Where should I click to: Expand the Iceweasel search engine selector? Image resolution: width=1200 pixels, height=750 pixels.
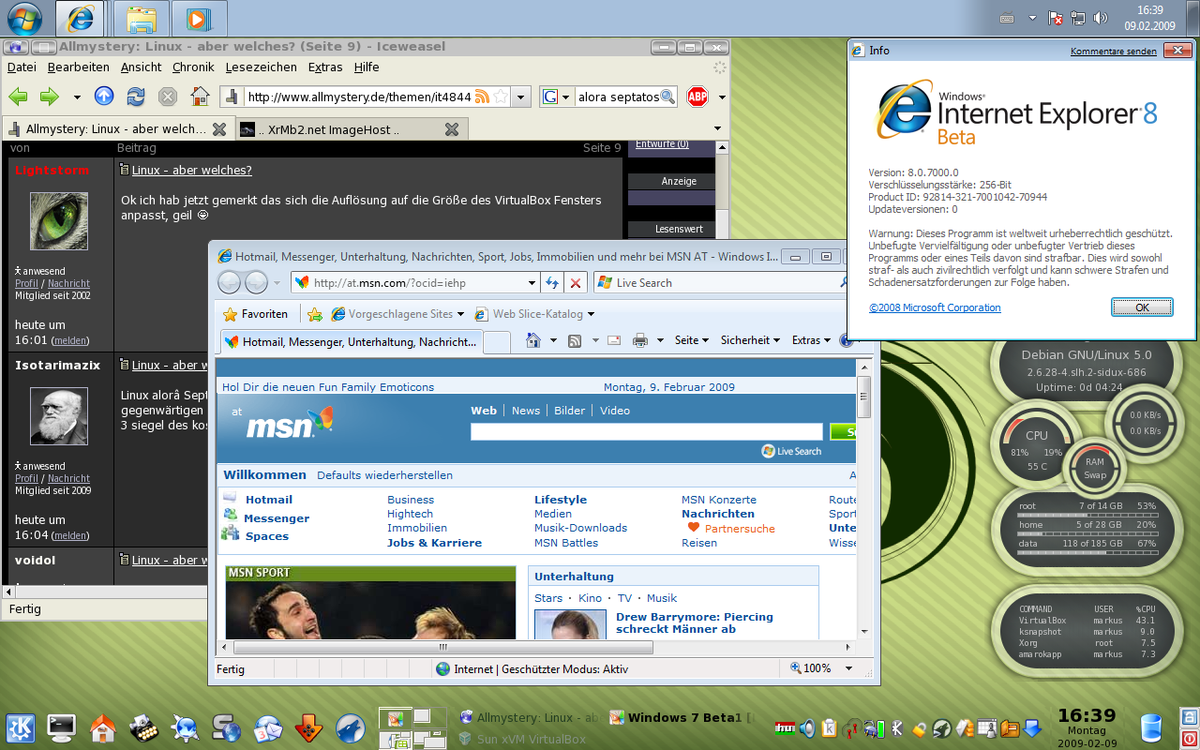tap(565, 97)
